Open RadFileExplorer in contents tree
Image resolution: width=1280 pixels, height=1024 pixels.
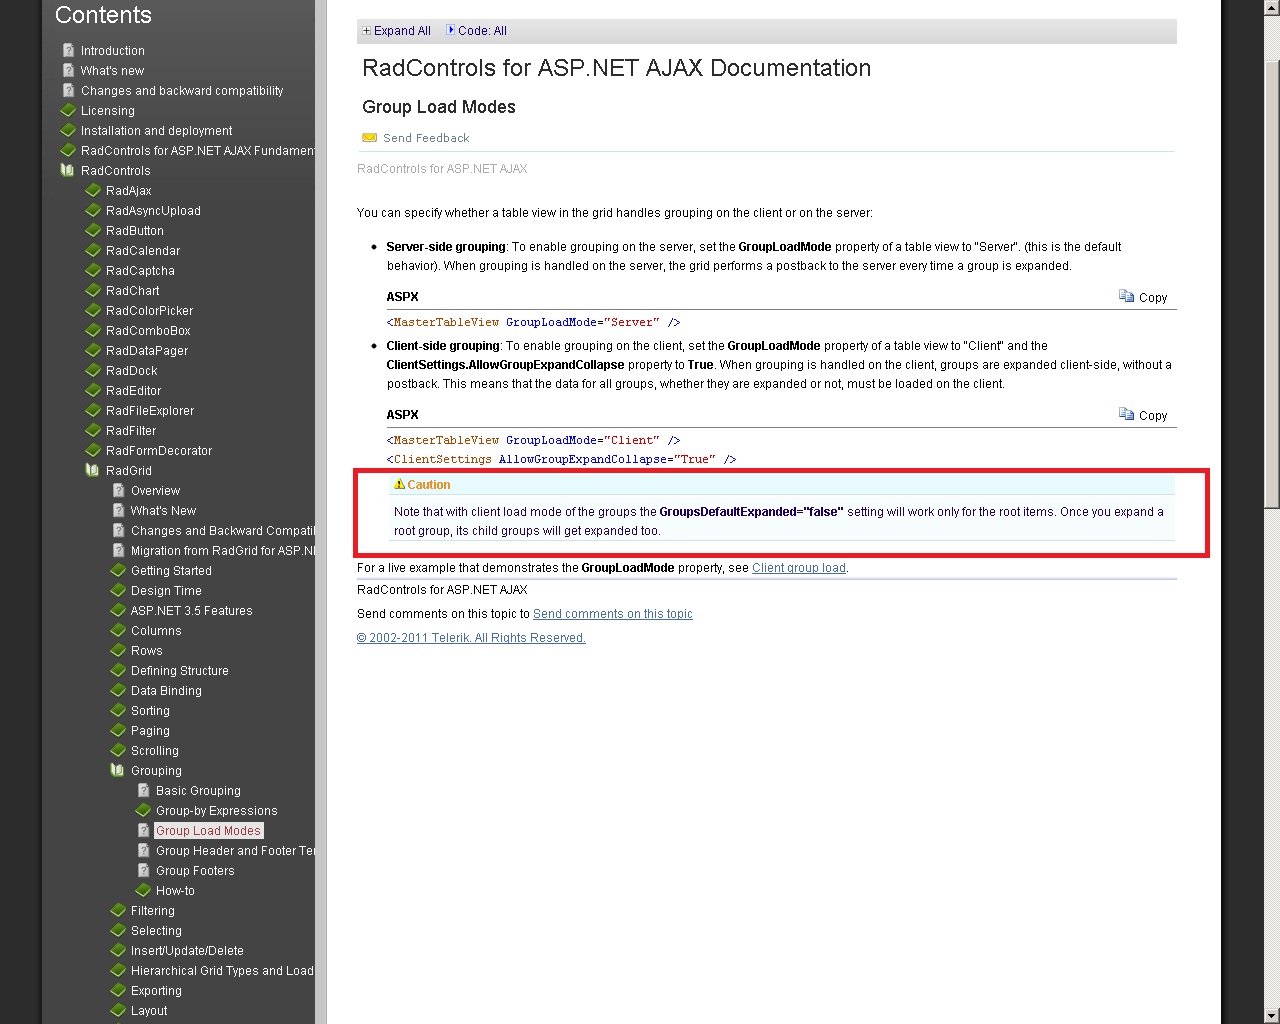point(150,411)
